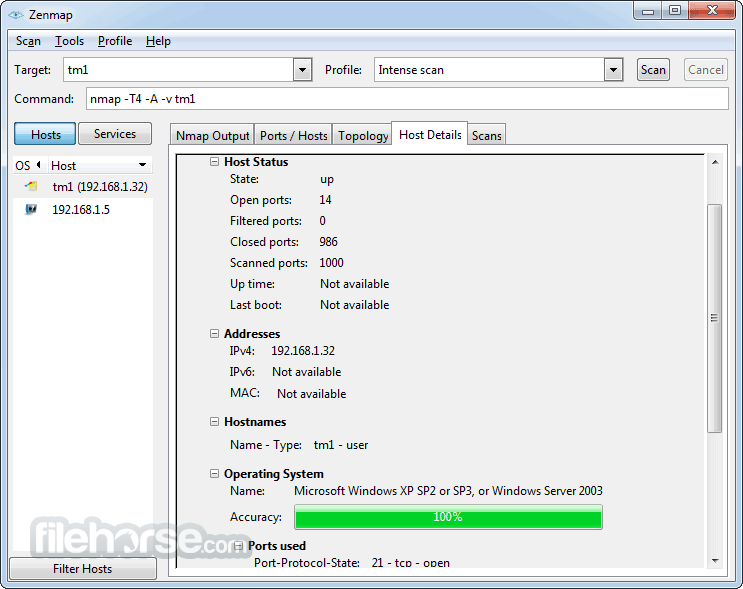Collapse the Operating System section
The image size is (743, 589).
[x=214, y=473]
